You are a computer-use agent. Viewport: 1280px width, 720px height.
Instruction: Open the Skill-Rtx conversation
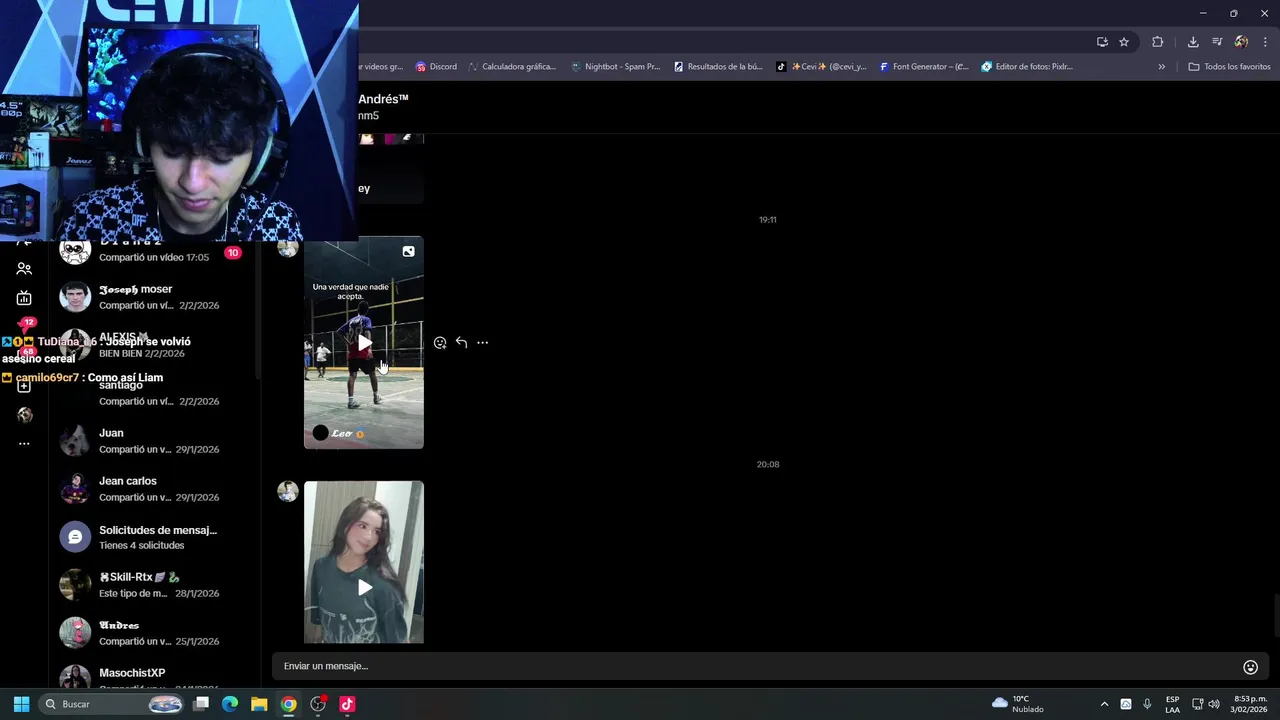(x=155, y=585)
